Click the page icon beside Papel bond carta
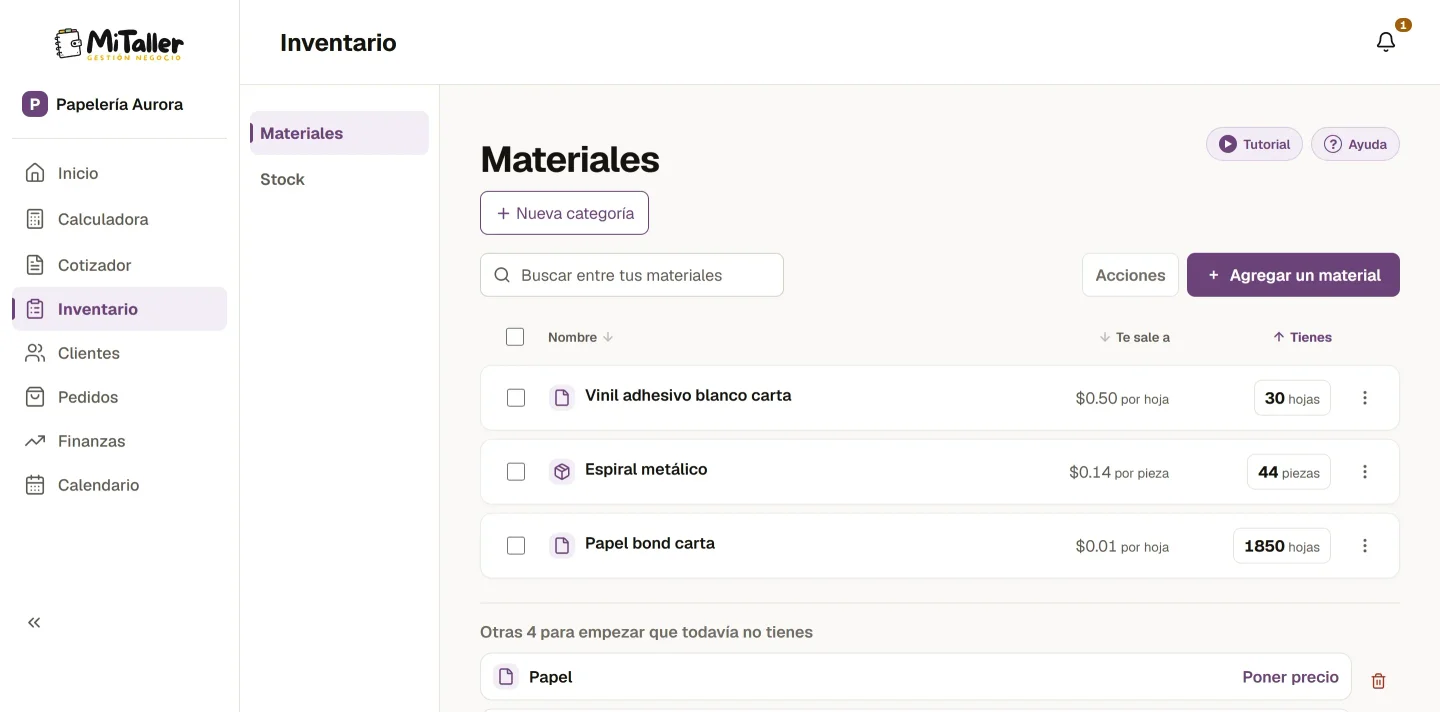 (x=562, y=546)
